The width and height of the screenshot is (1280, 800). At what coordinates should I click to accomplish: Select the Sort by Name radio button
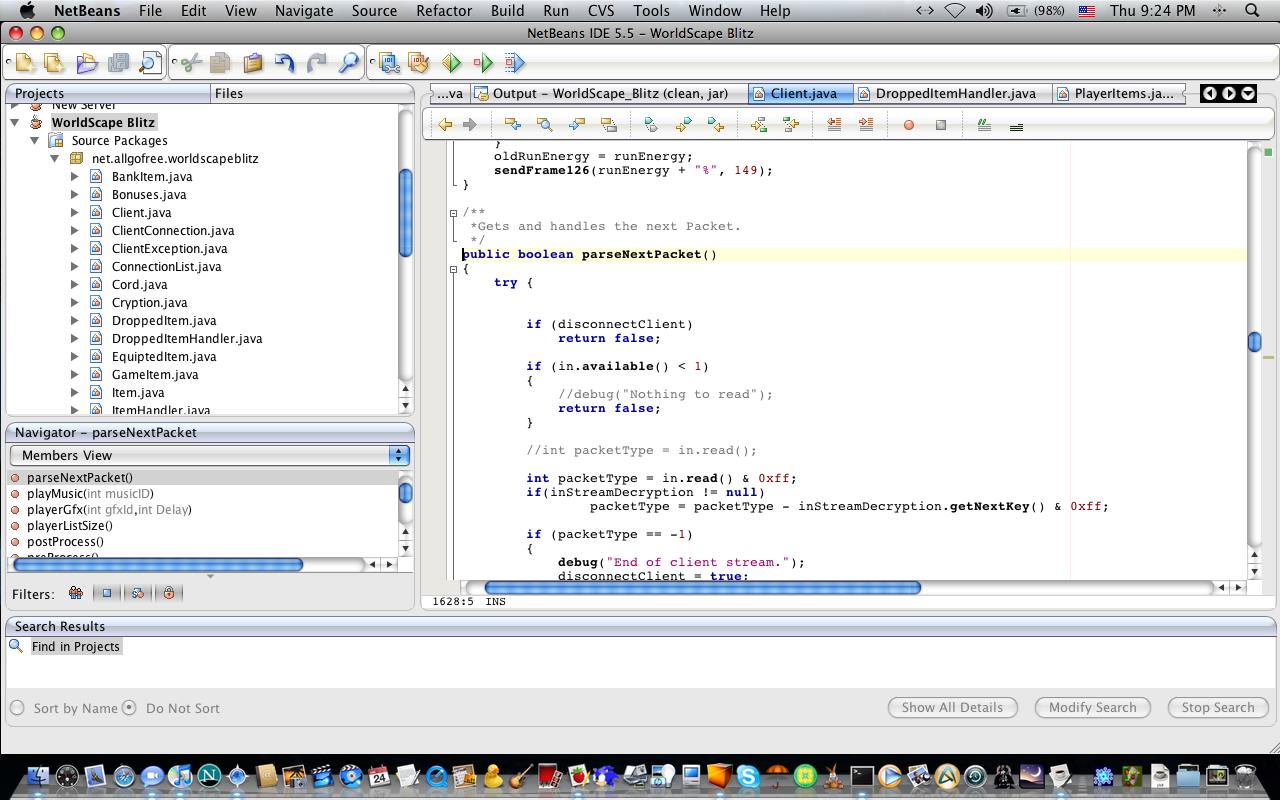coord(17,708)
